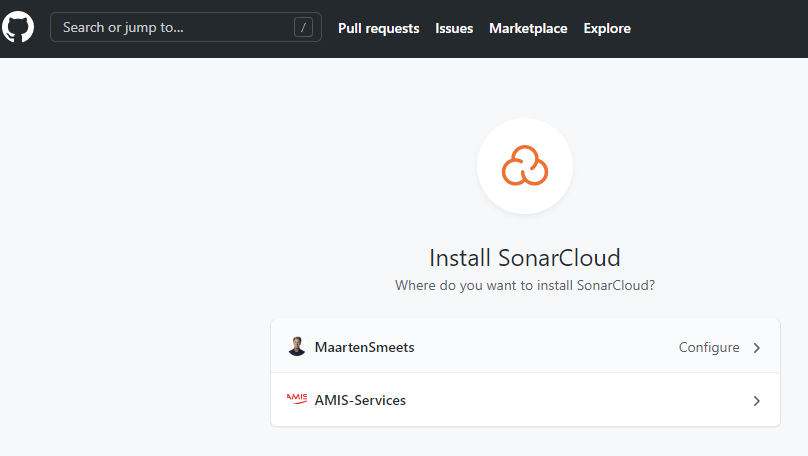Click the AMIS-Services organization logo

click(297, 400)
